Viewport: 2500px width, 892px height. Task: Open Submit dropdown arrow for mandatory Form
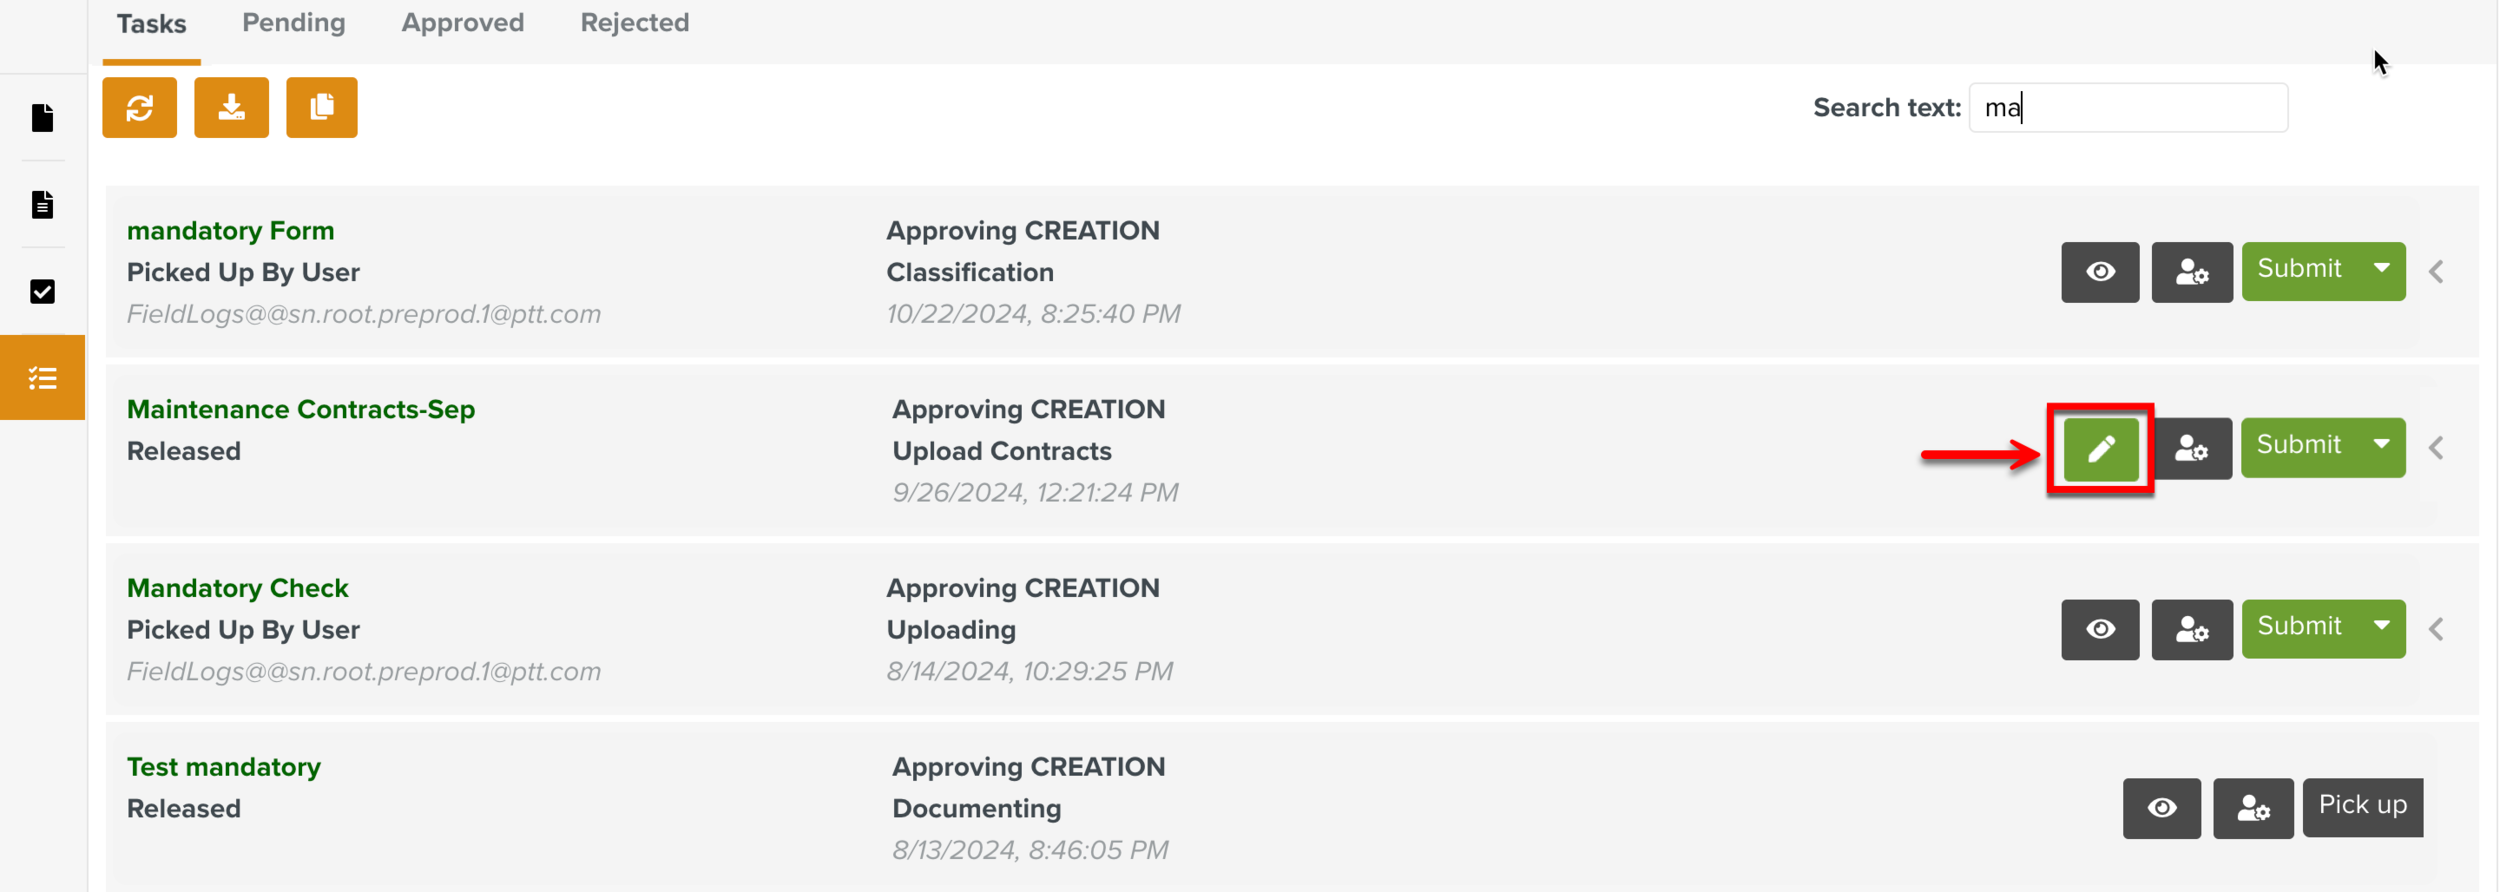[2381, 269]
